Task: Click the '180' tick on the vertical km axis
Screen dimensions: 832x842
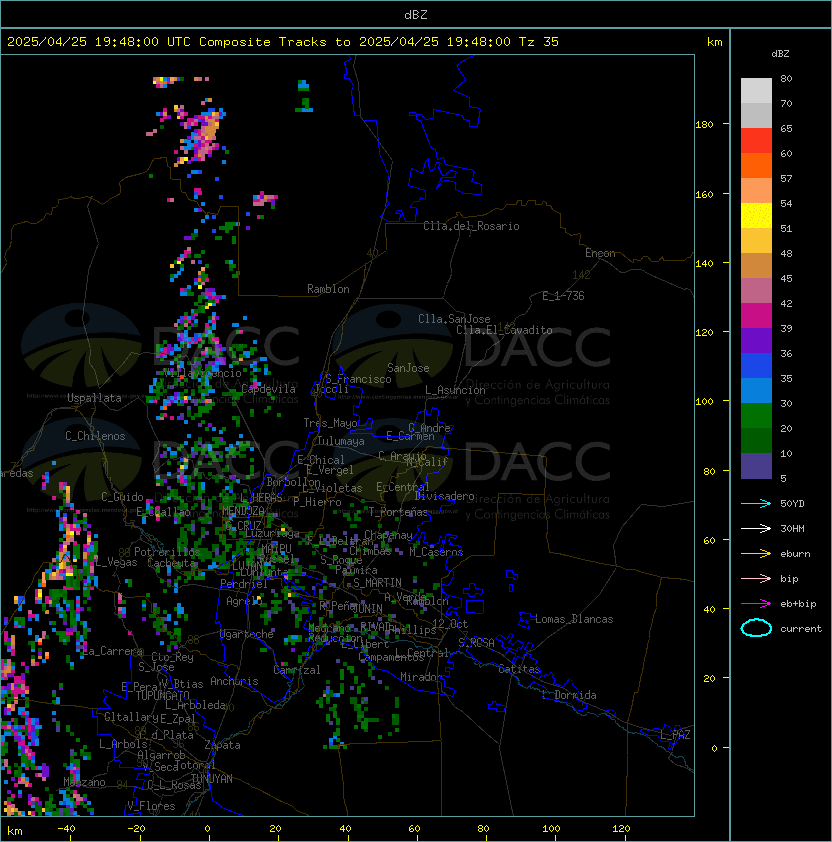Action: click(x=704, y=125)
